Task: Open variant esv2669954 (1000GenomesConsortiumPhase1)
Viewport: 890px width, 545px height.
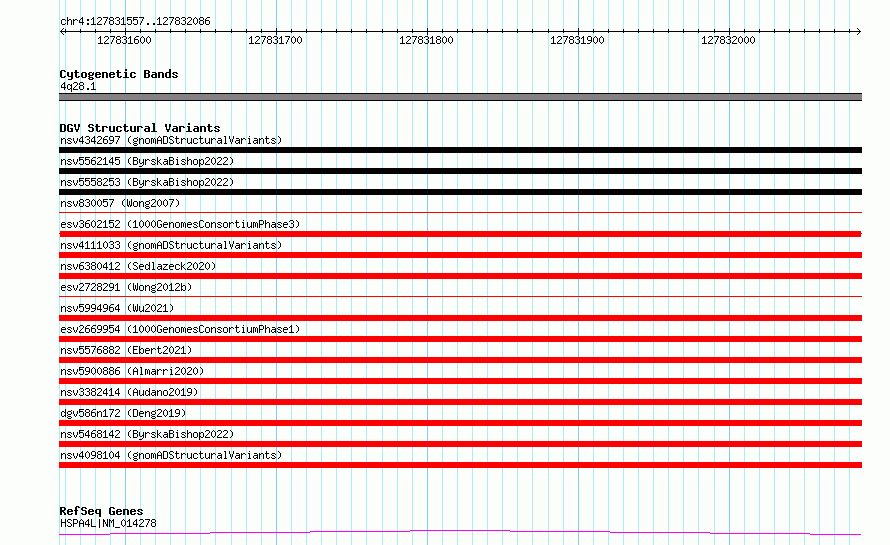Action: [x=180, y=329]
